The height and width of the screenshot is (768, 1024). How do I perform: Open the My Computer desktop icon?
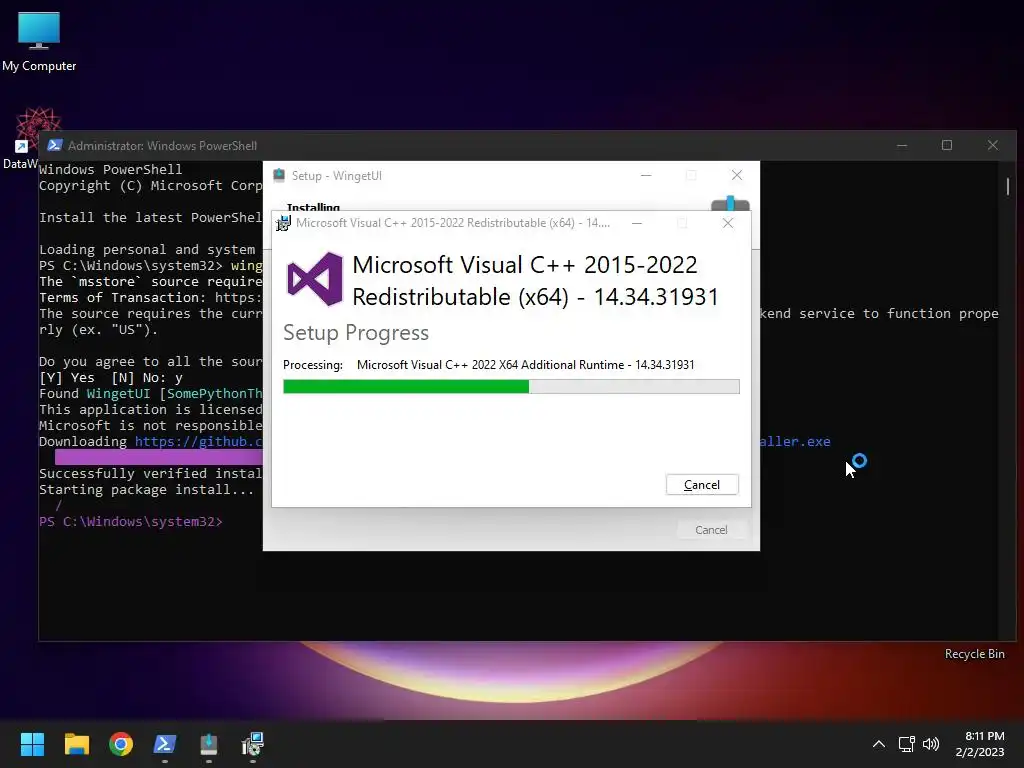click(x=39, y=41)
